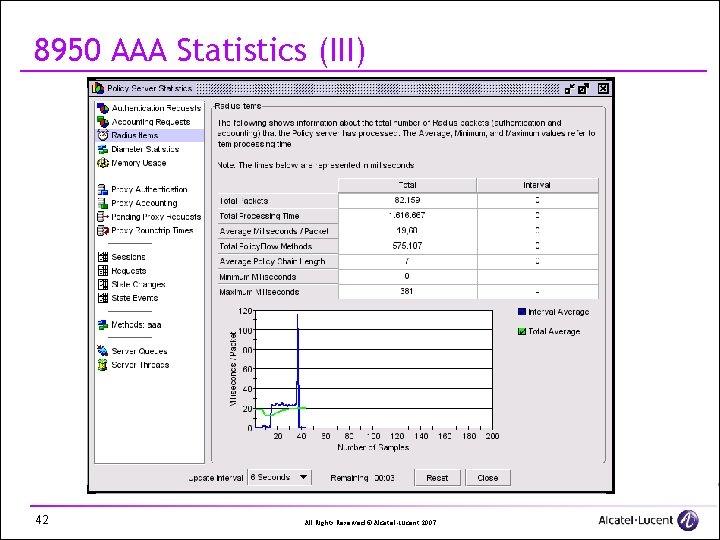
Task: Click the Interval Average blue legend swatch
Action: (x=522, y=312)
